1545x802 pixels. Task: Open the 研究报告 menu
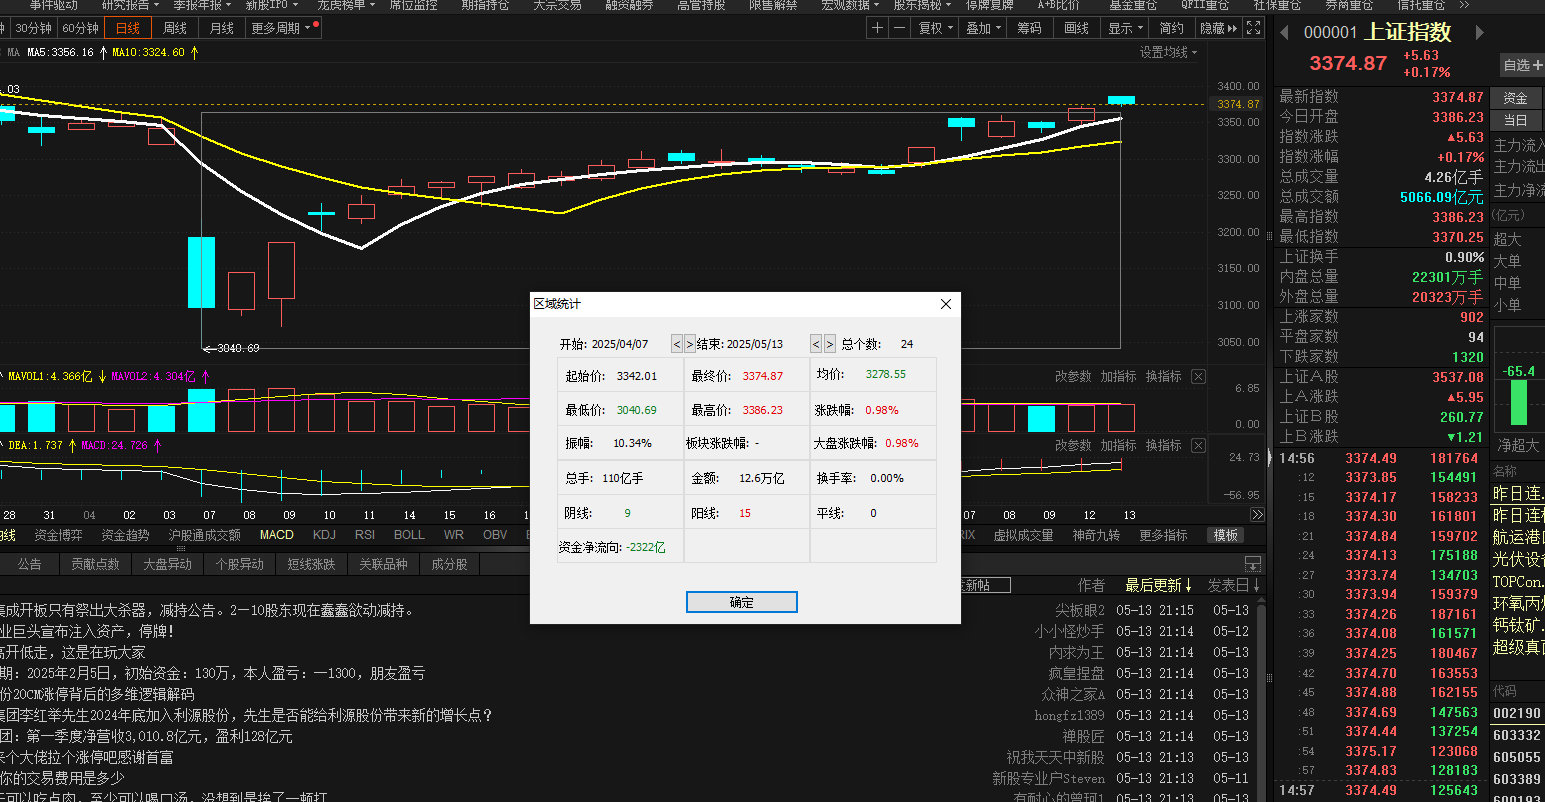pyautogui.click(x=131, y=5)
